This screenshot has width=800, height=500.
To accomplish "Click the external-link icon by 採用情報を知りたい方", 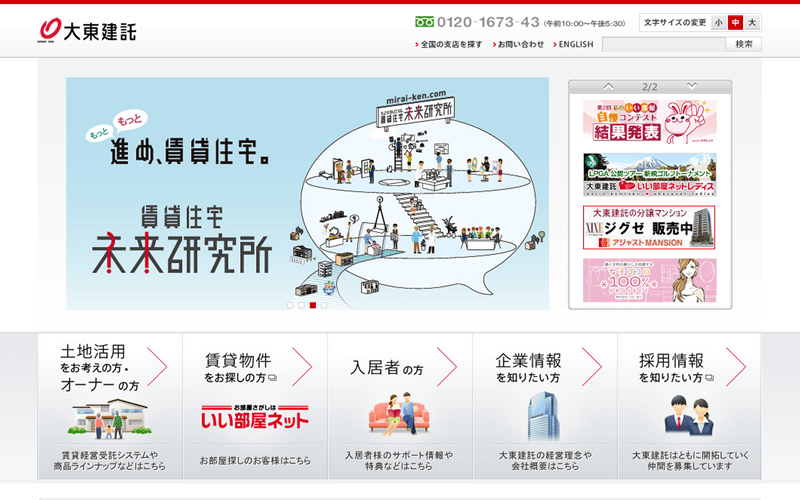I will (709, 378).
